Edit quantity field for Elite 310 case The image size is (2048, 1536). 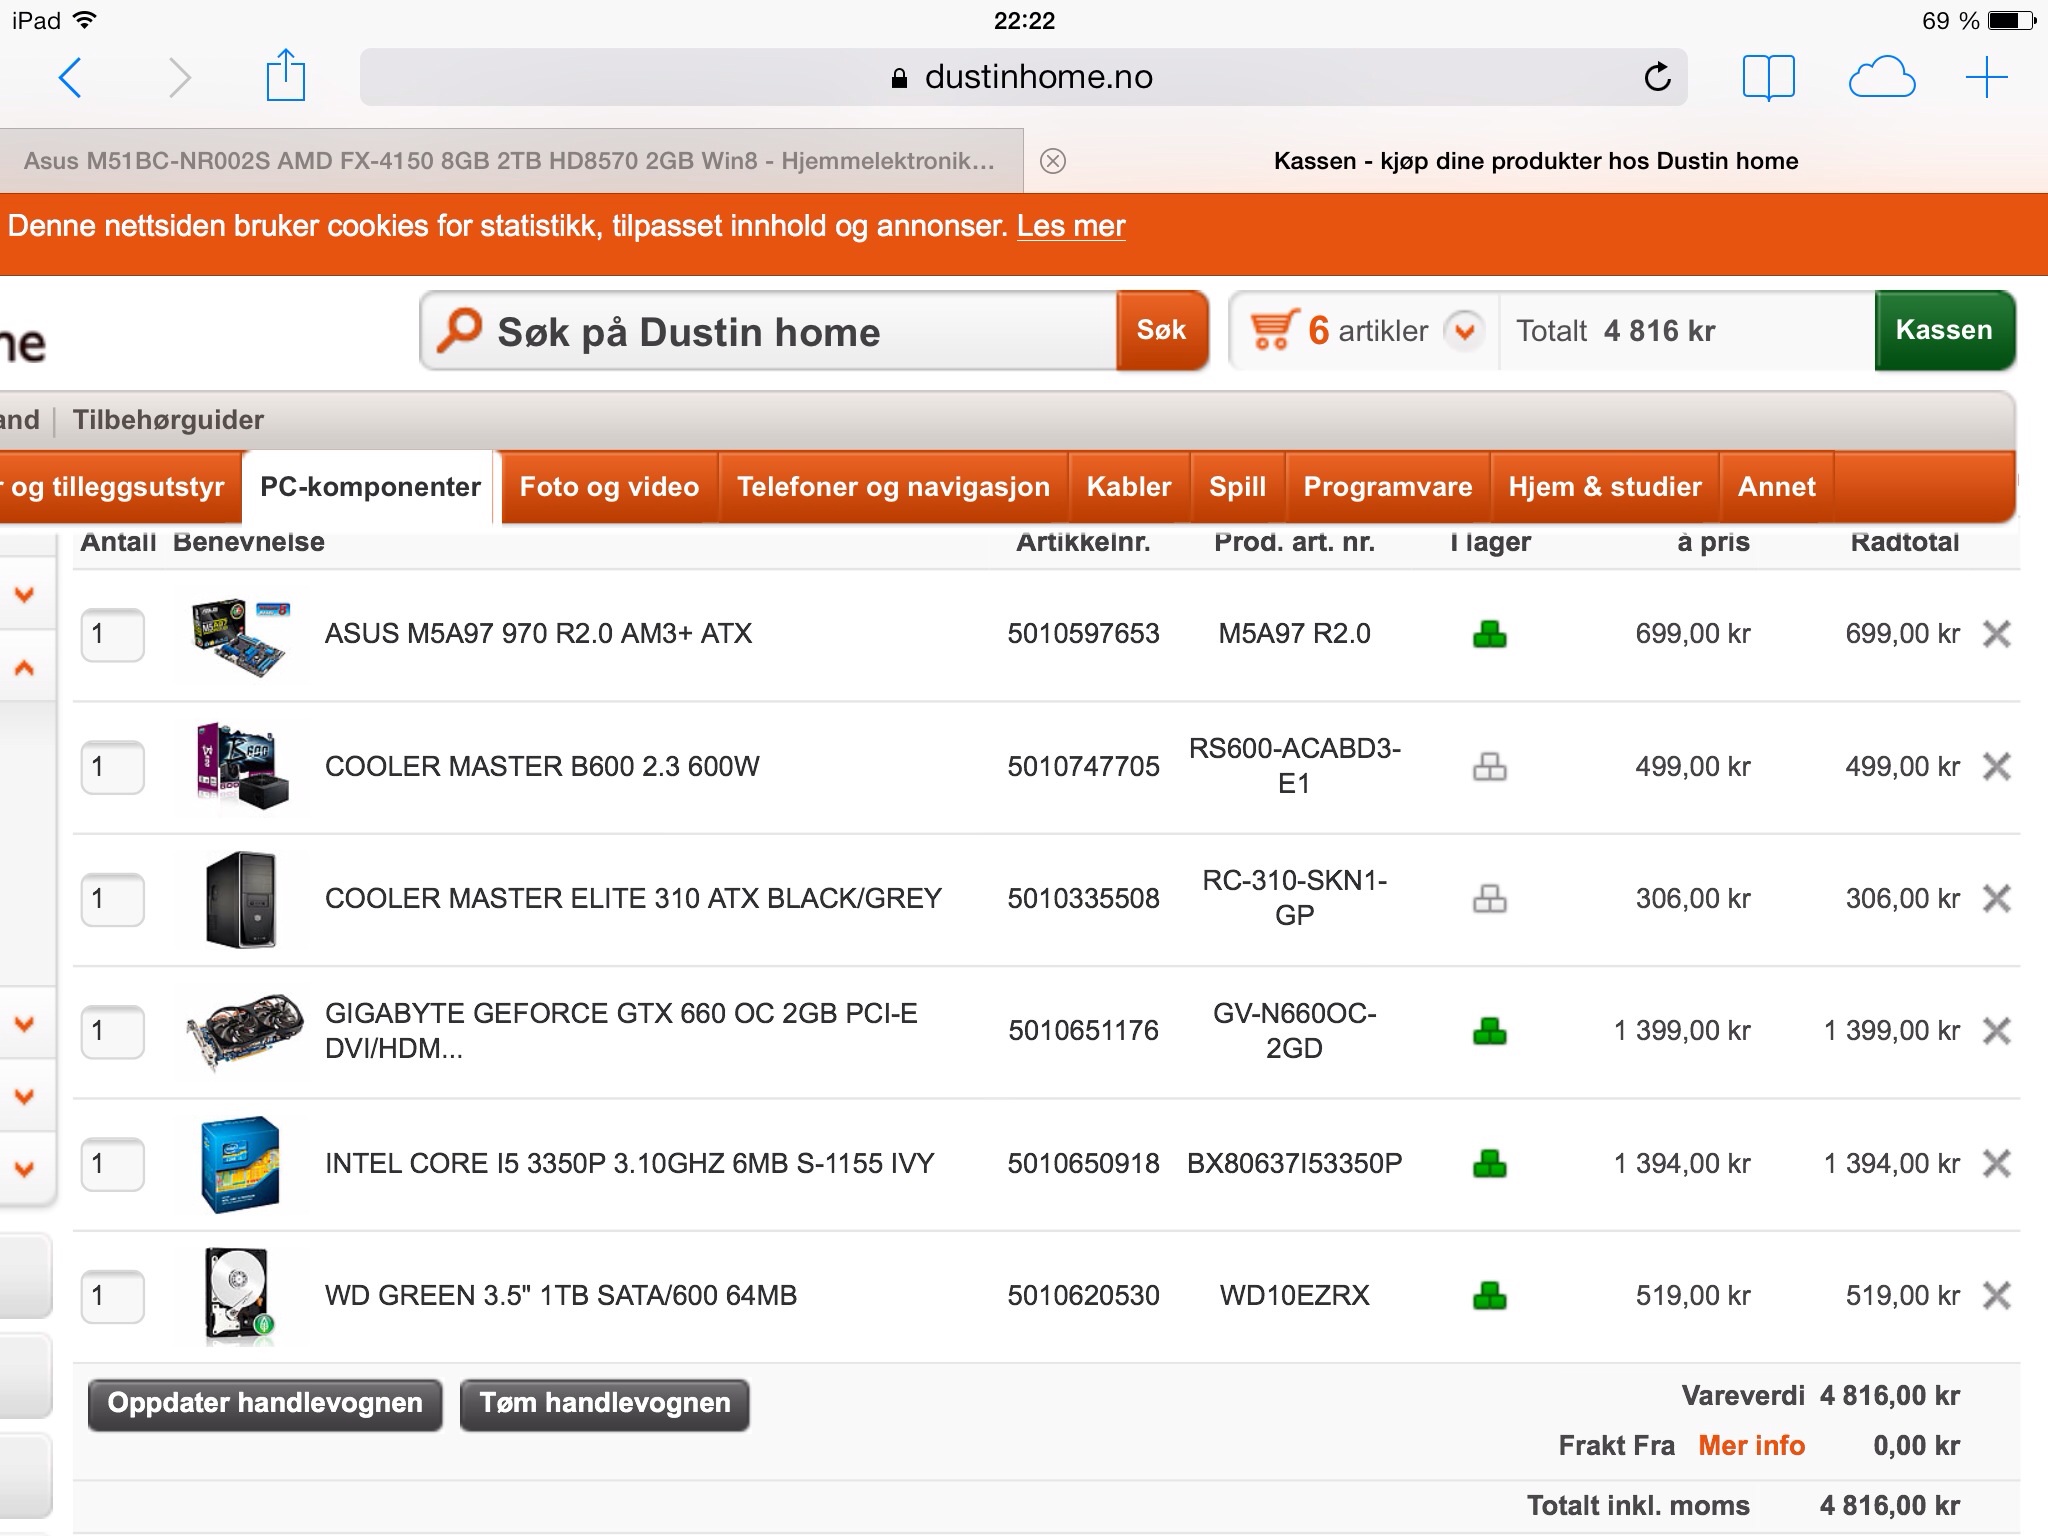(x=112, y=899)
